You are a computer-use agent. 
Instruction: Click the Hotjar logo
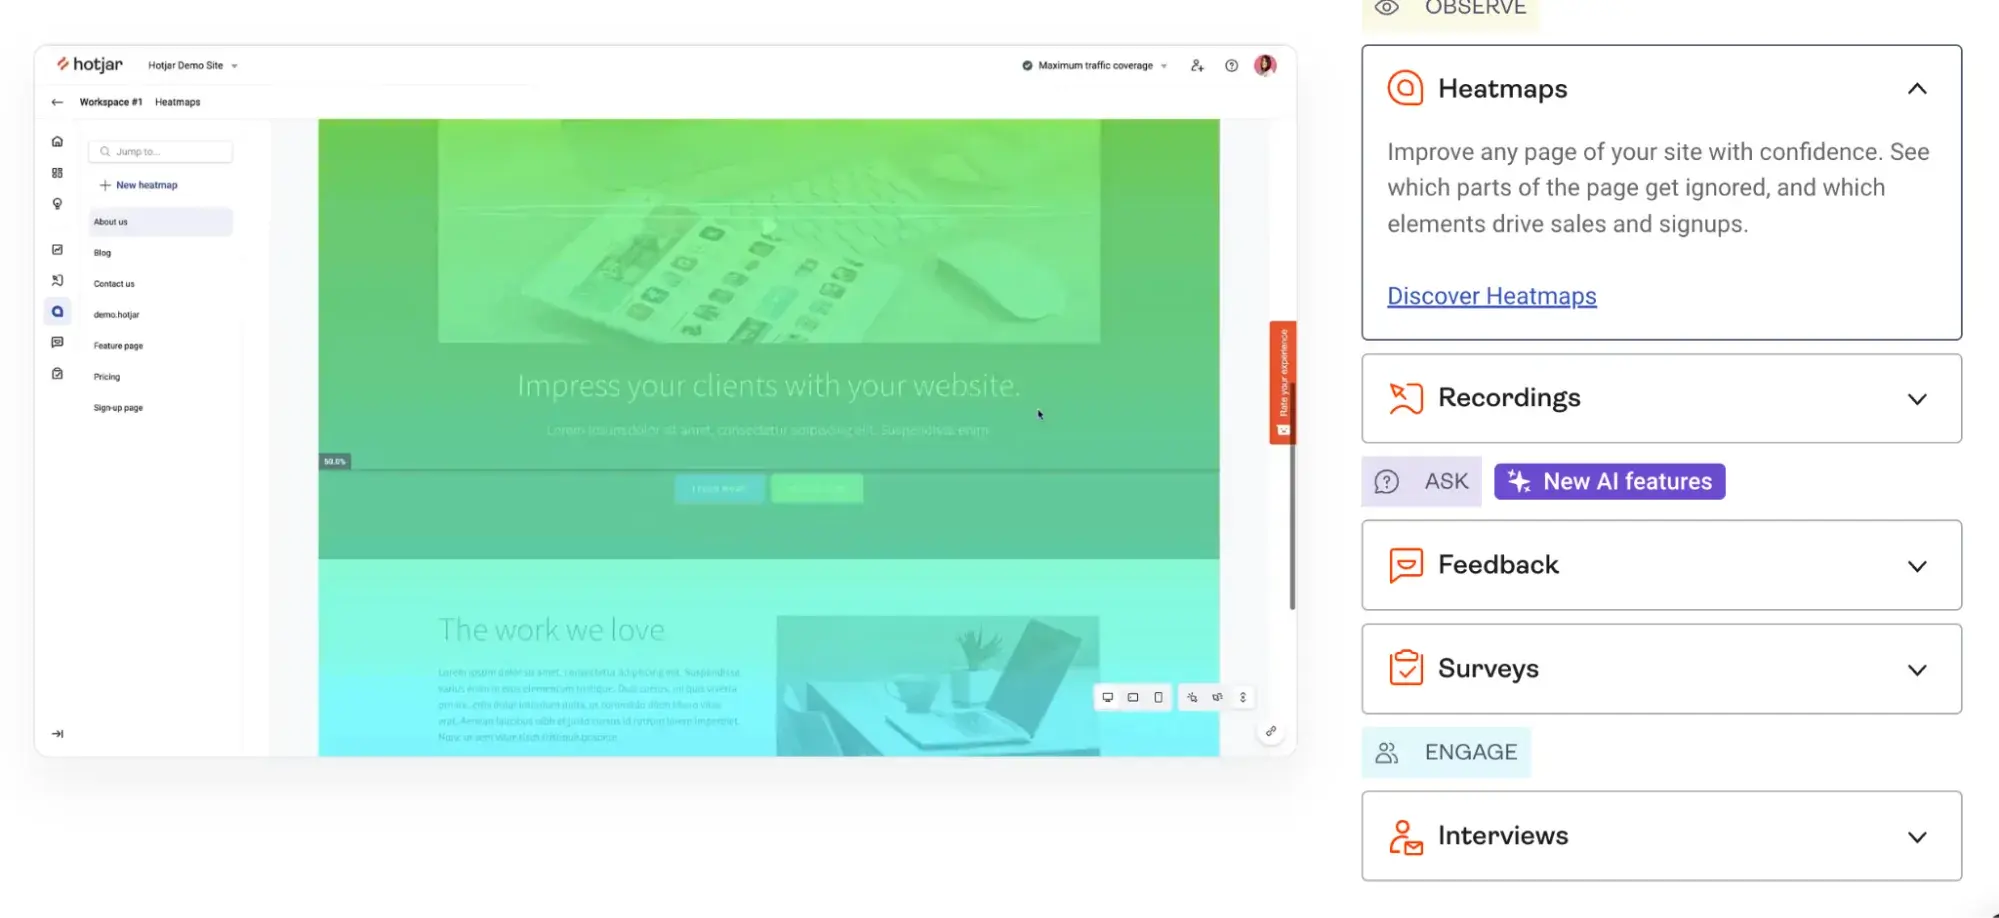[90, 65]
